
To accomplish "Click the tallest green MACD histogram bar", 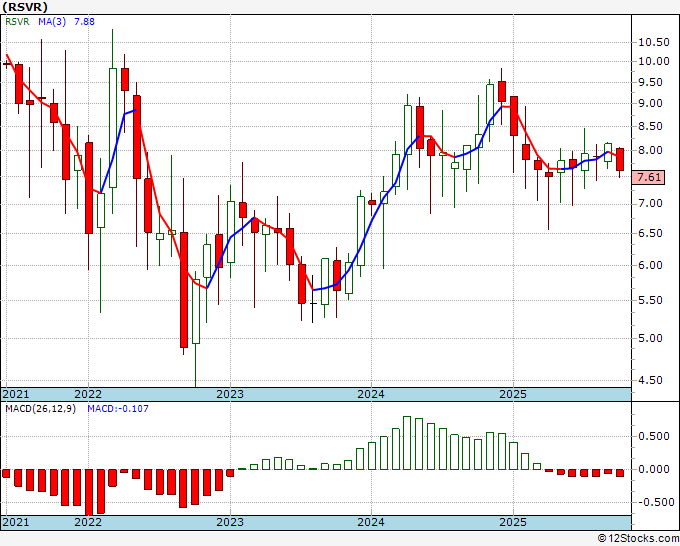I will point(407,443).
